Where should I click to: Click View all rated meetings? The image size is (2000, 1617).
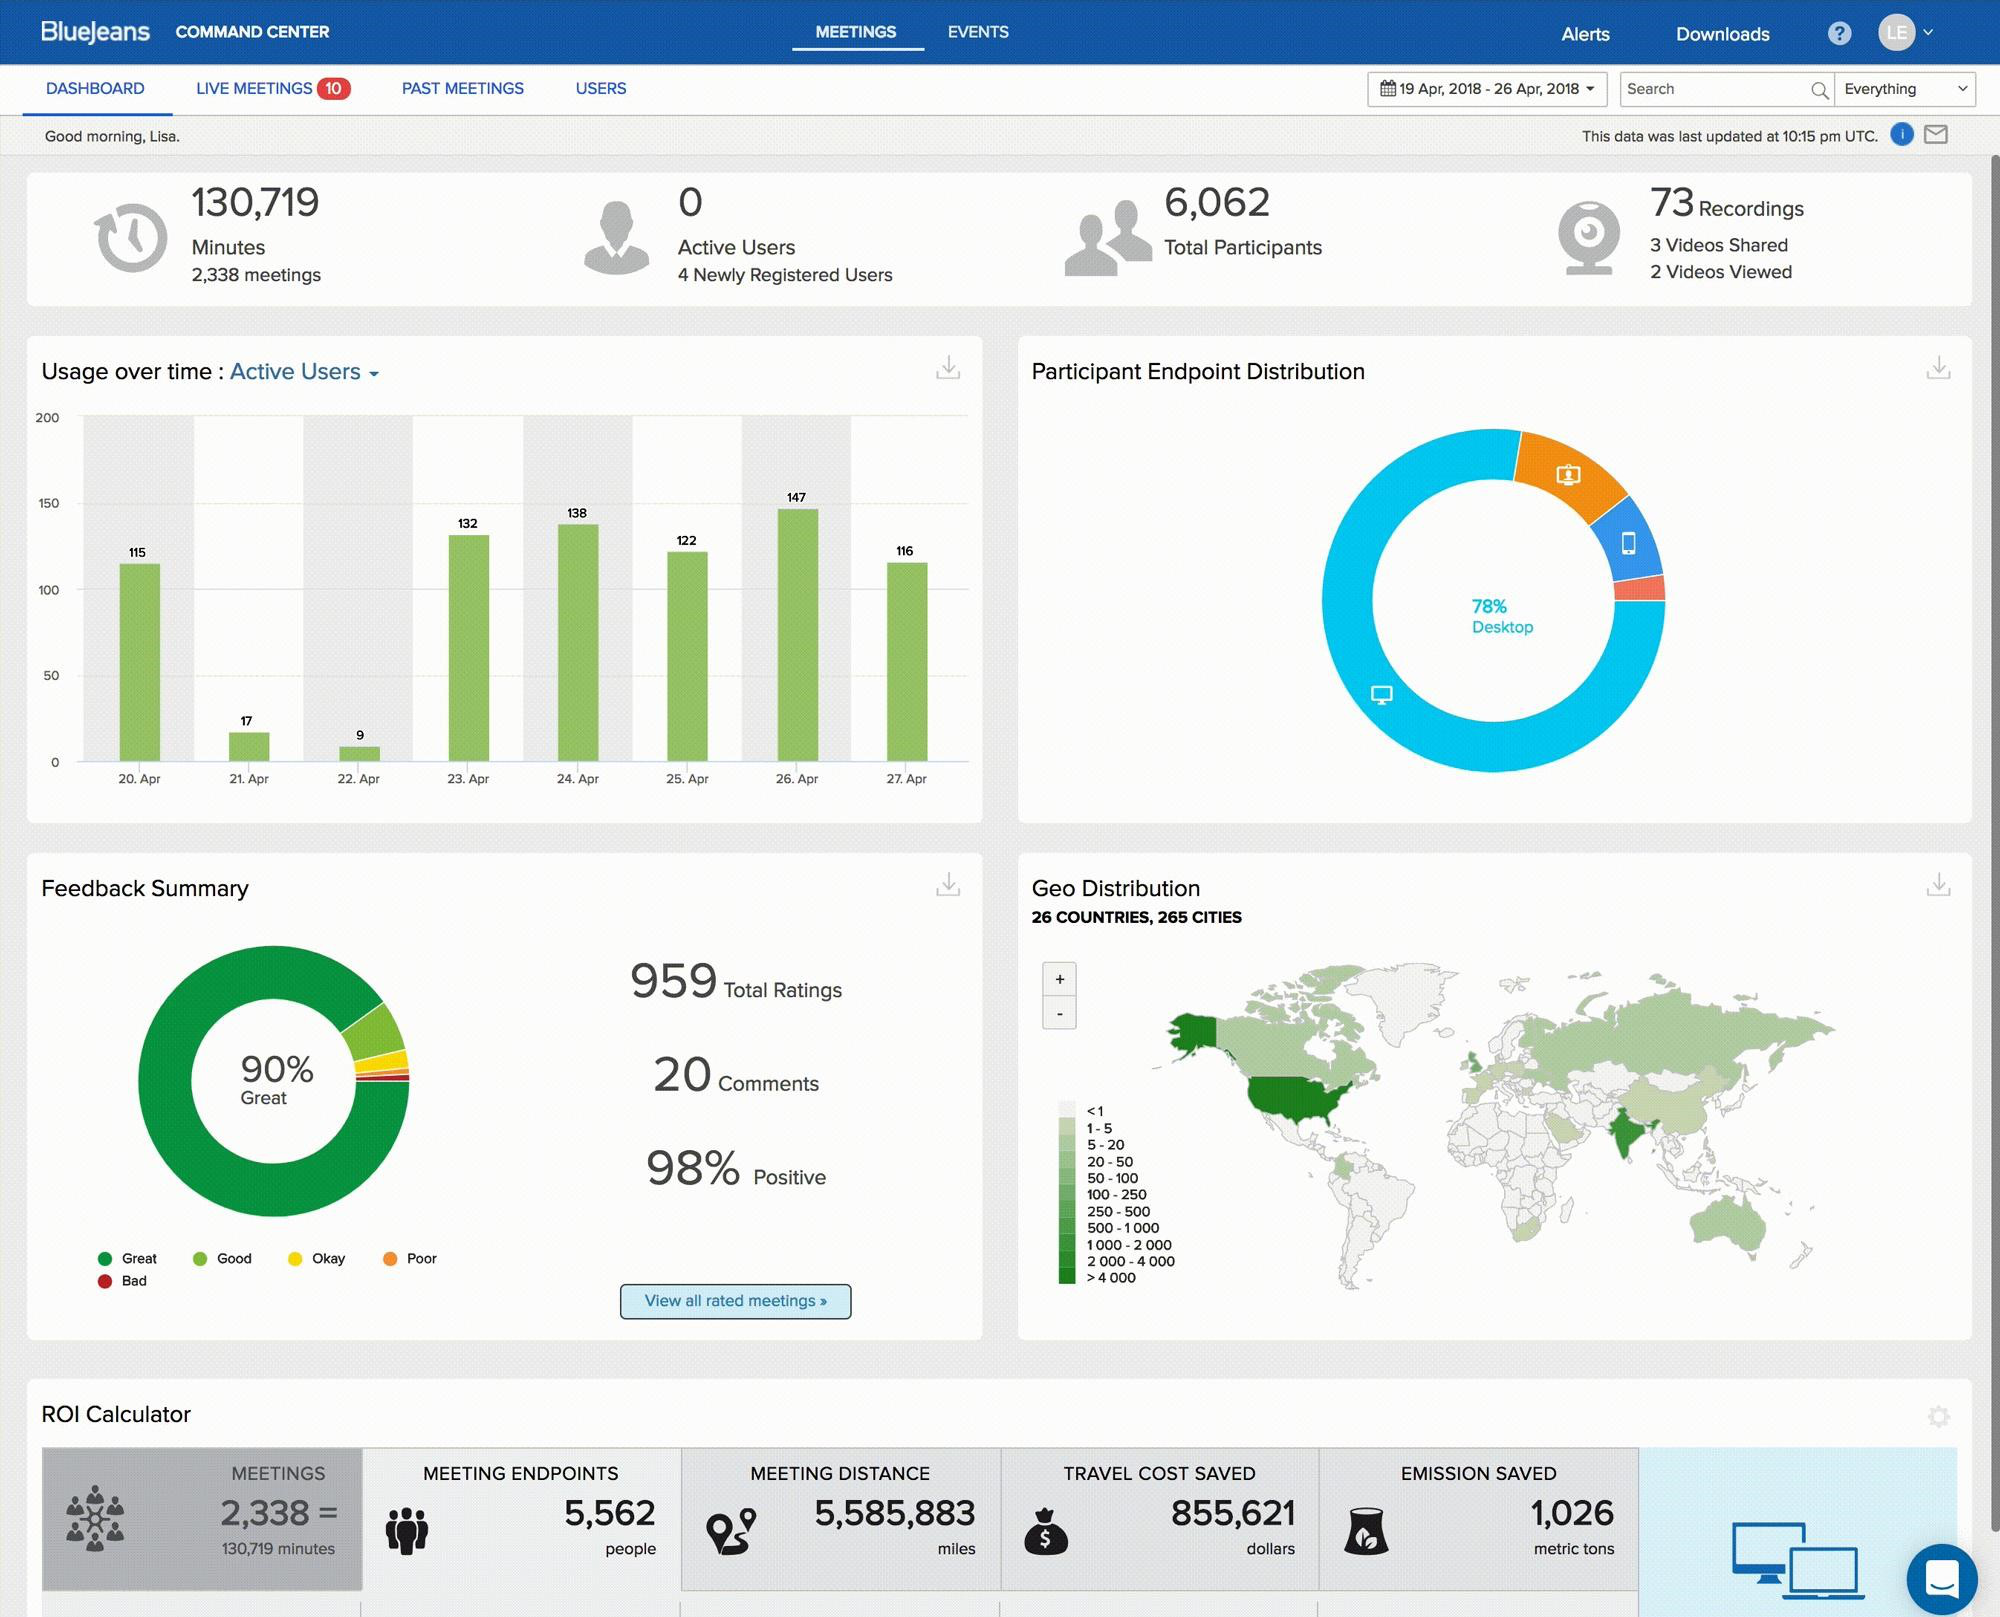(735, 1300)
